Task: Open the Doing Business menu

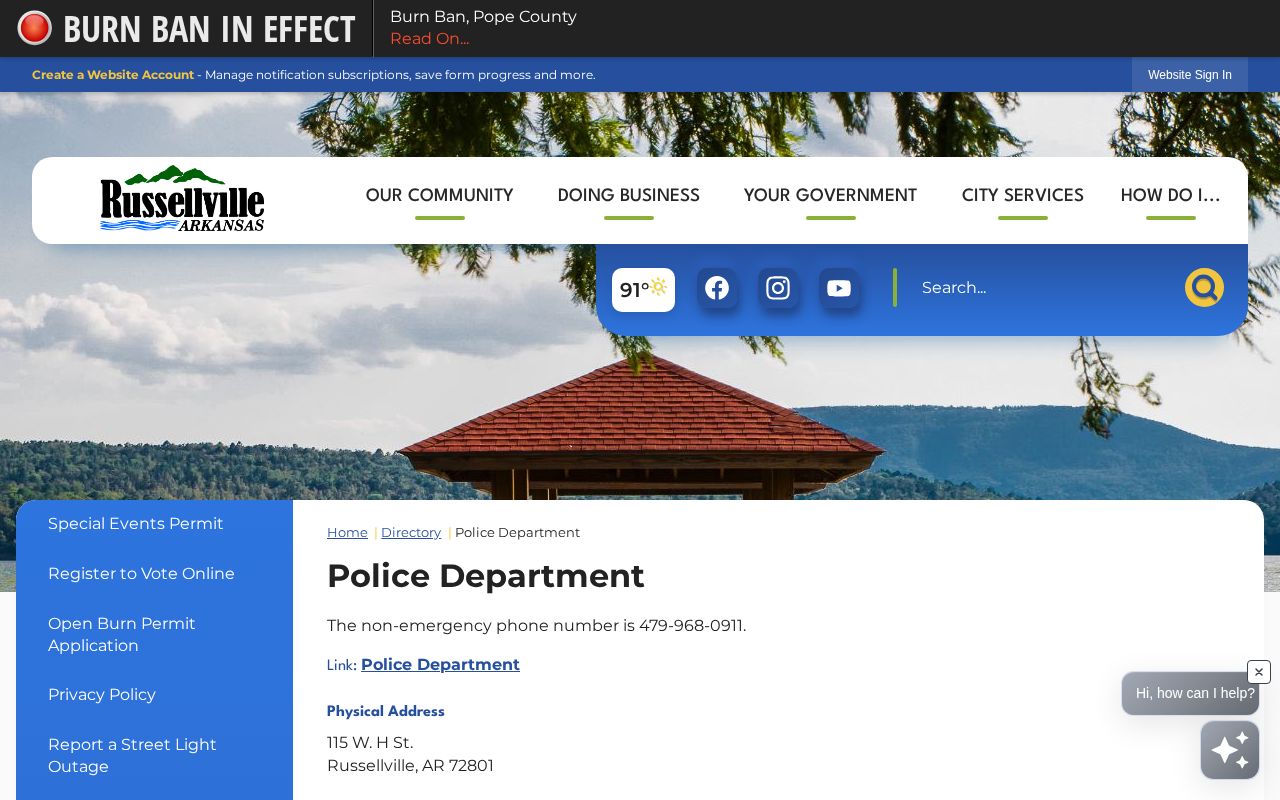Action: pyautogui.click(x=628, y=195)
